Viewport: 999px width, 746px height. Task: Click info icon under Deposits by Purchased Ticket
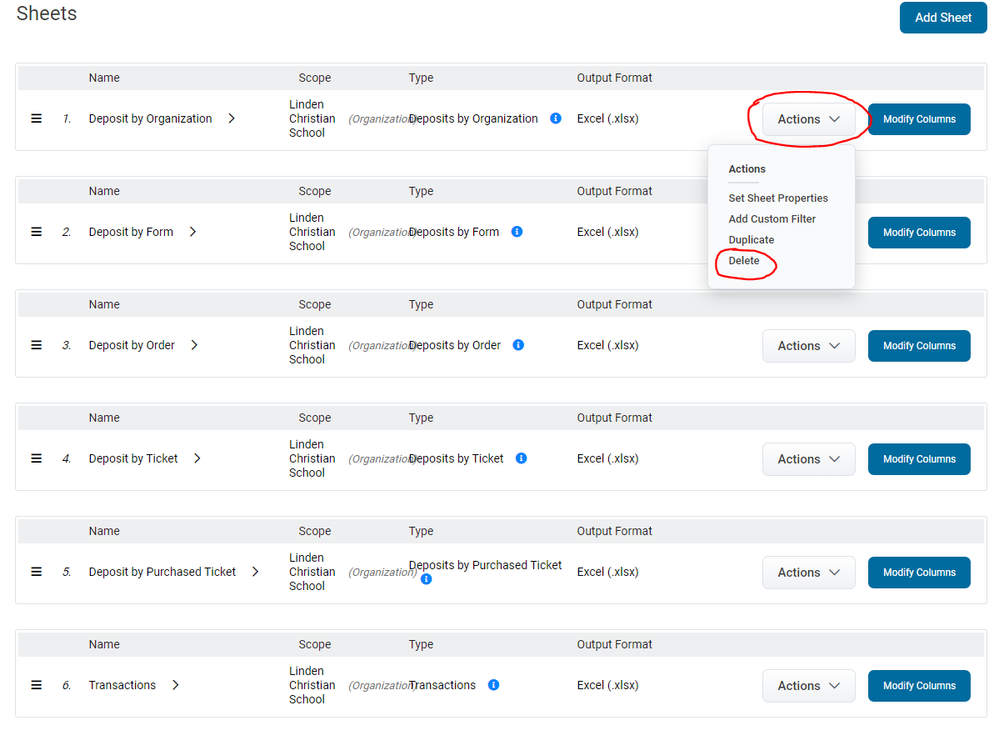tap(426, 579)
